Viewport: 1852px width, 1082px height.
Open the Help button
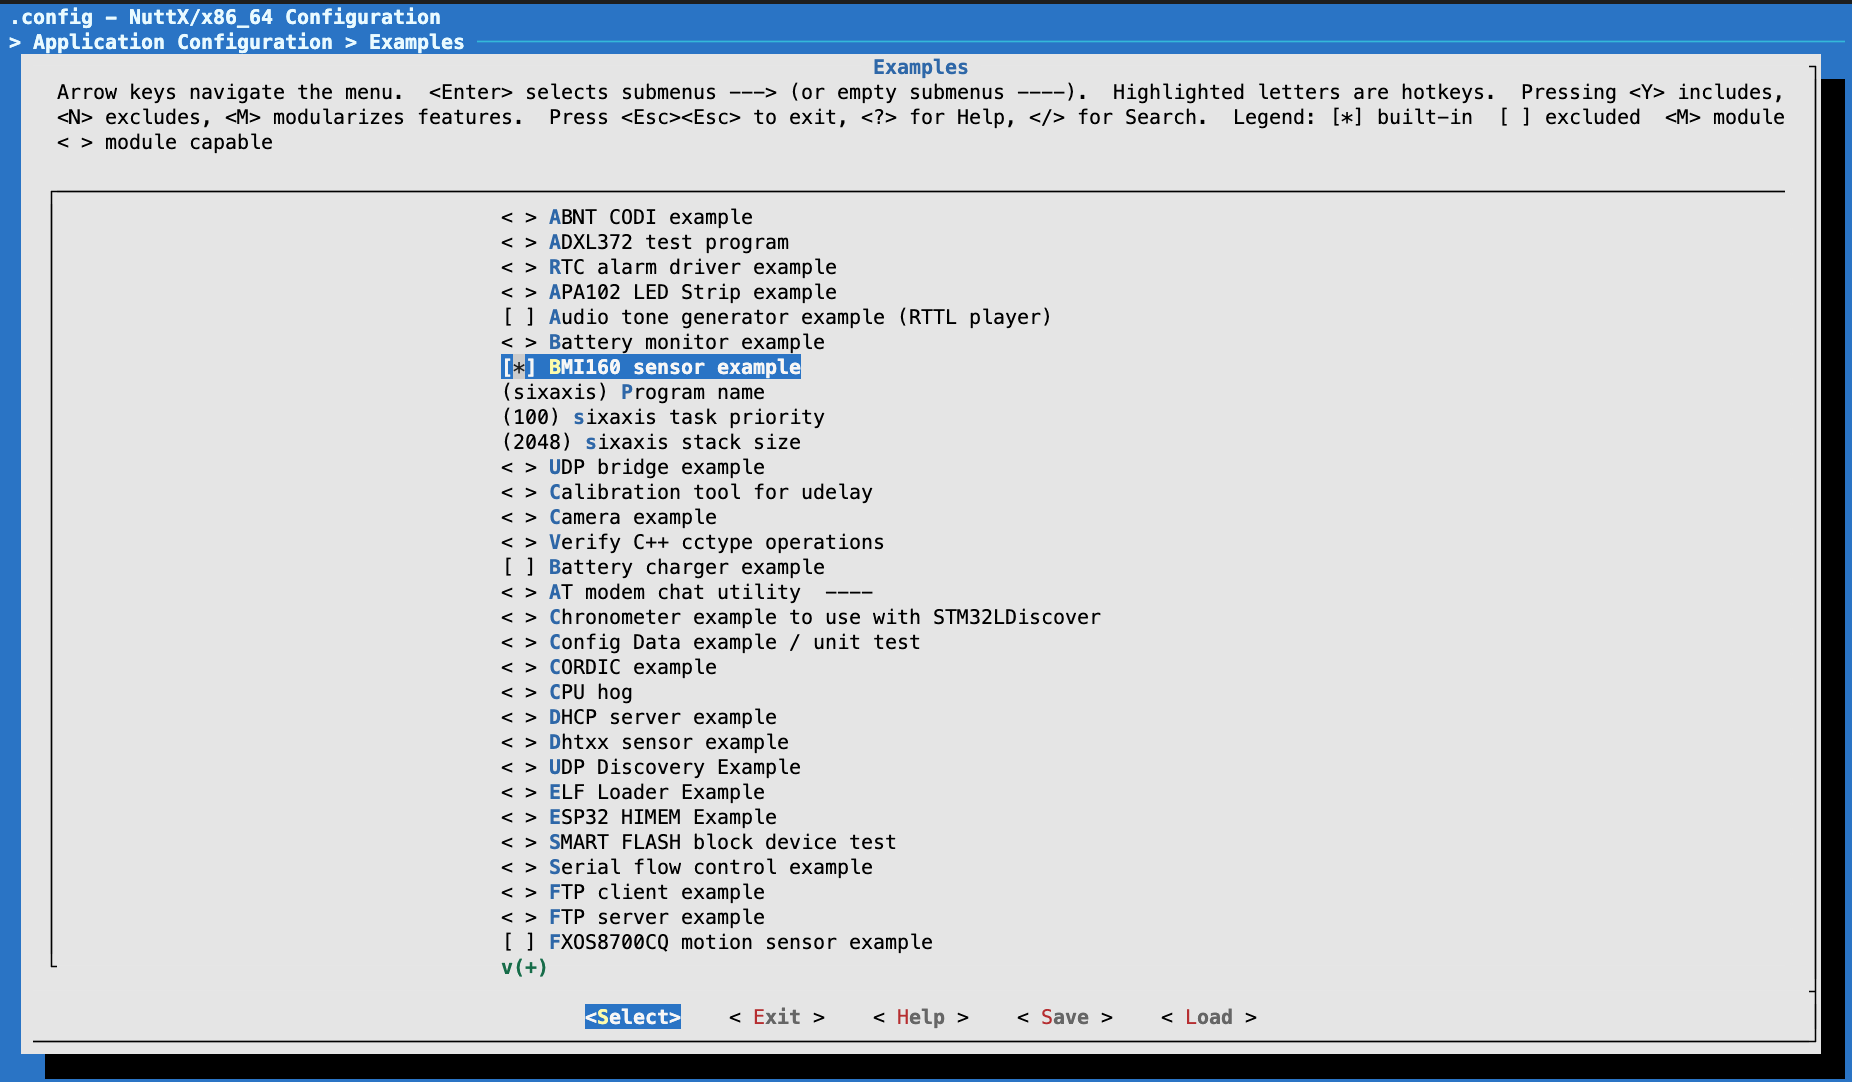pos(920,1017)
